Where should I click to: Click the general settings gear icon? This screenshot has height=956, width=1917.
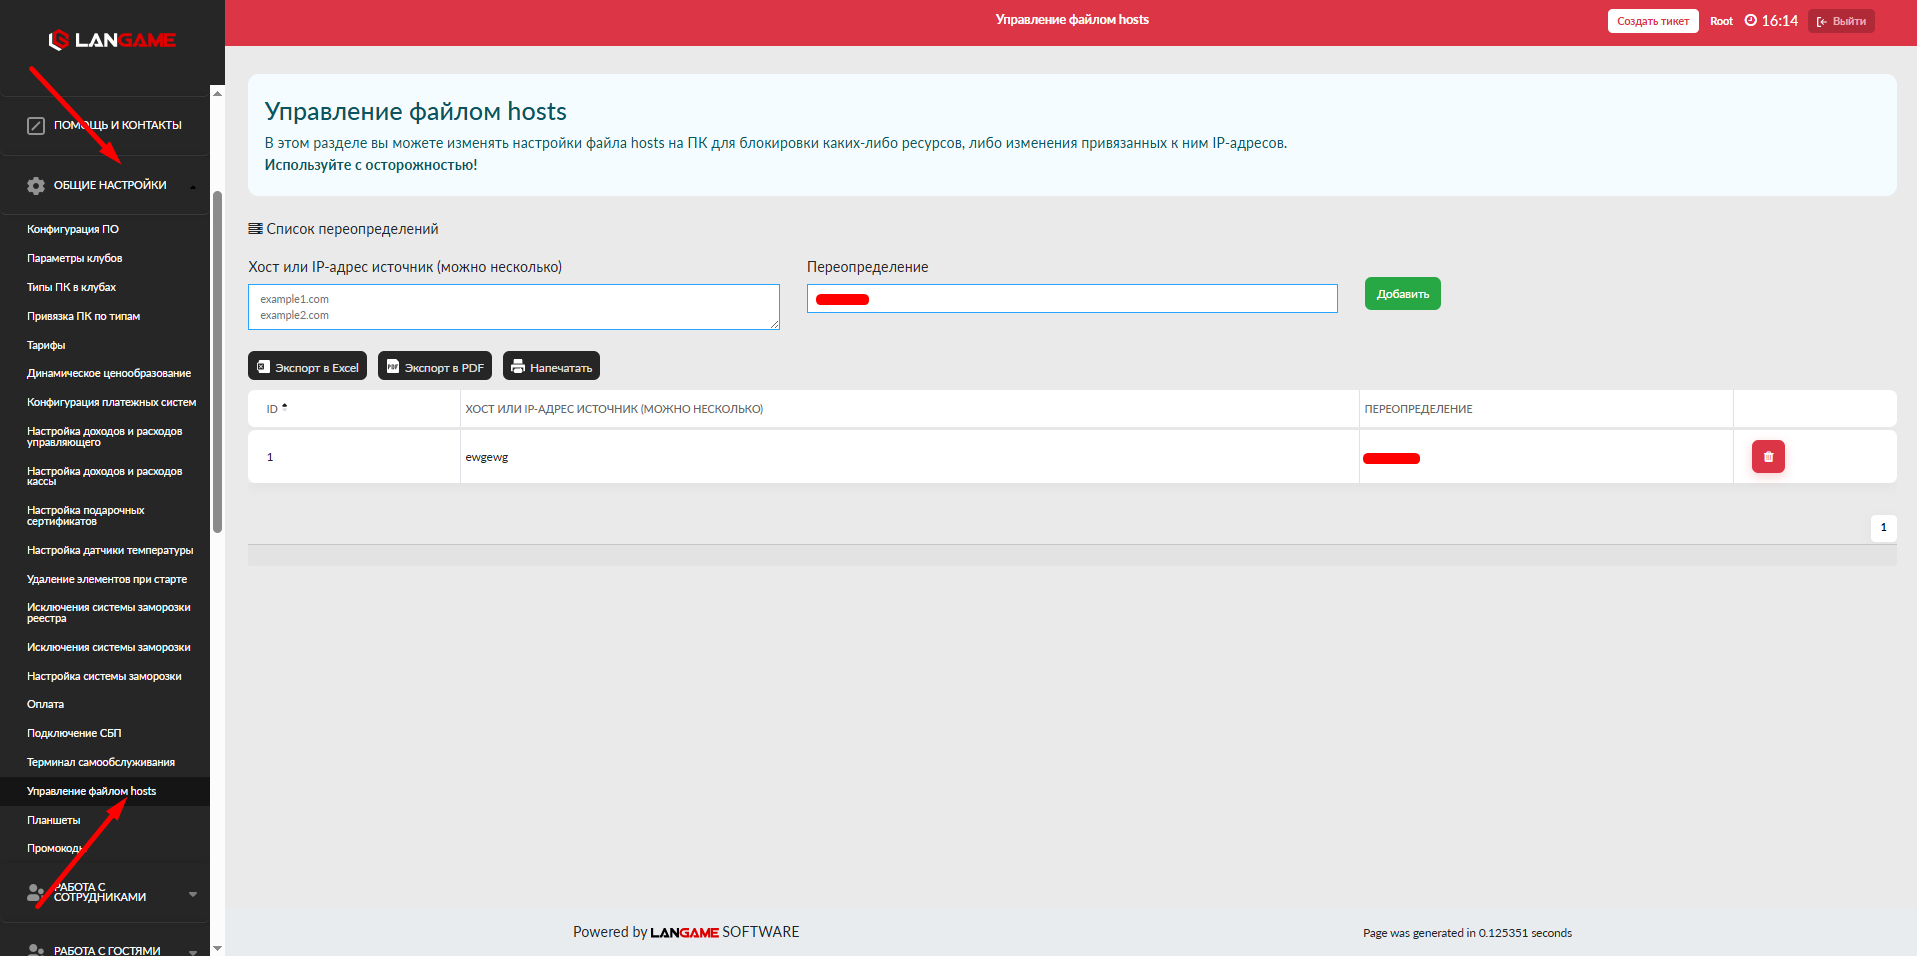[36, 186]
